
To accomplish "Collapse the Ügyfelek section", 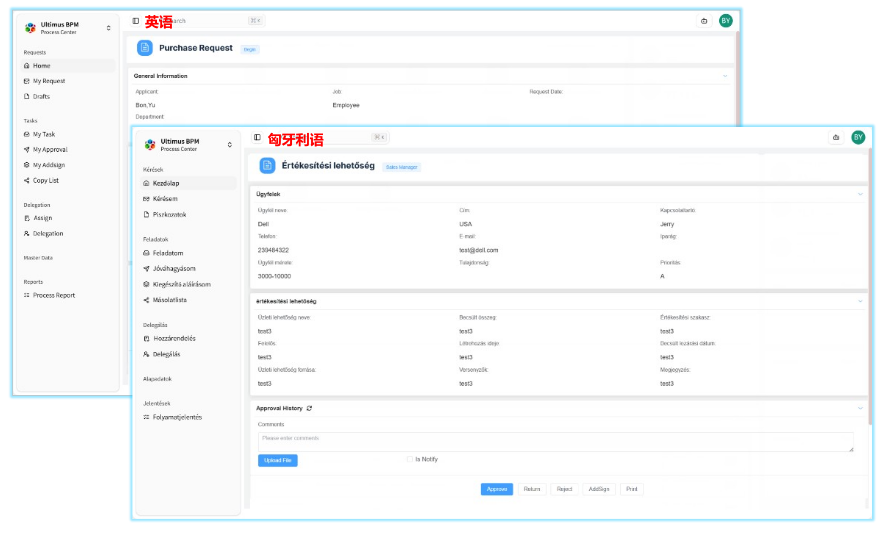I will coord(859,193).
